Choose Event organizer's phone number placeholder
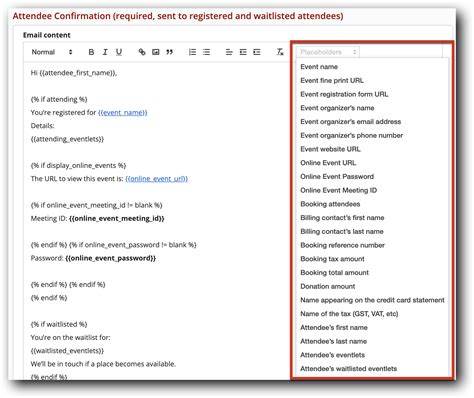Viewport: 474px width, 398px height. [352, 135]
